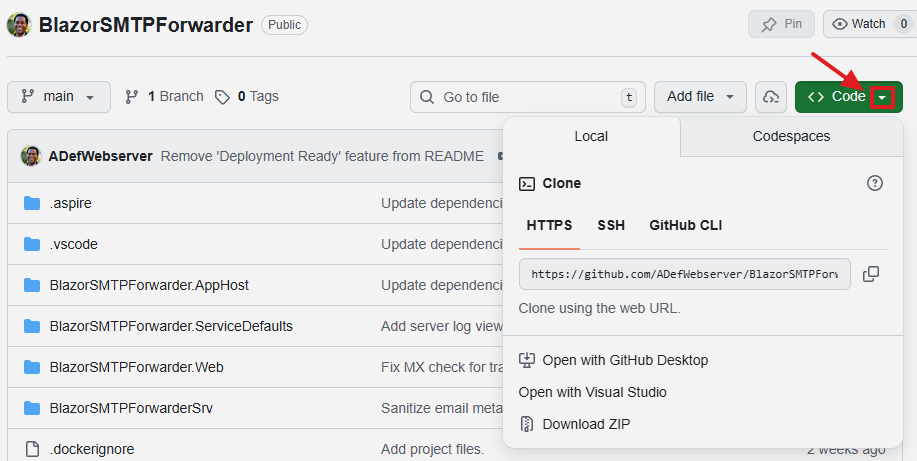Image resolution: width=917 pixels, height=461 pixels.
Task: Click the clone help question mark icon
Action: point(875,183)
